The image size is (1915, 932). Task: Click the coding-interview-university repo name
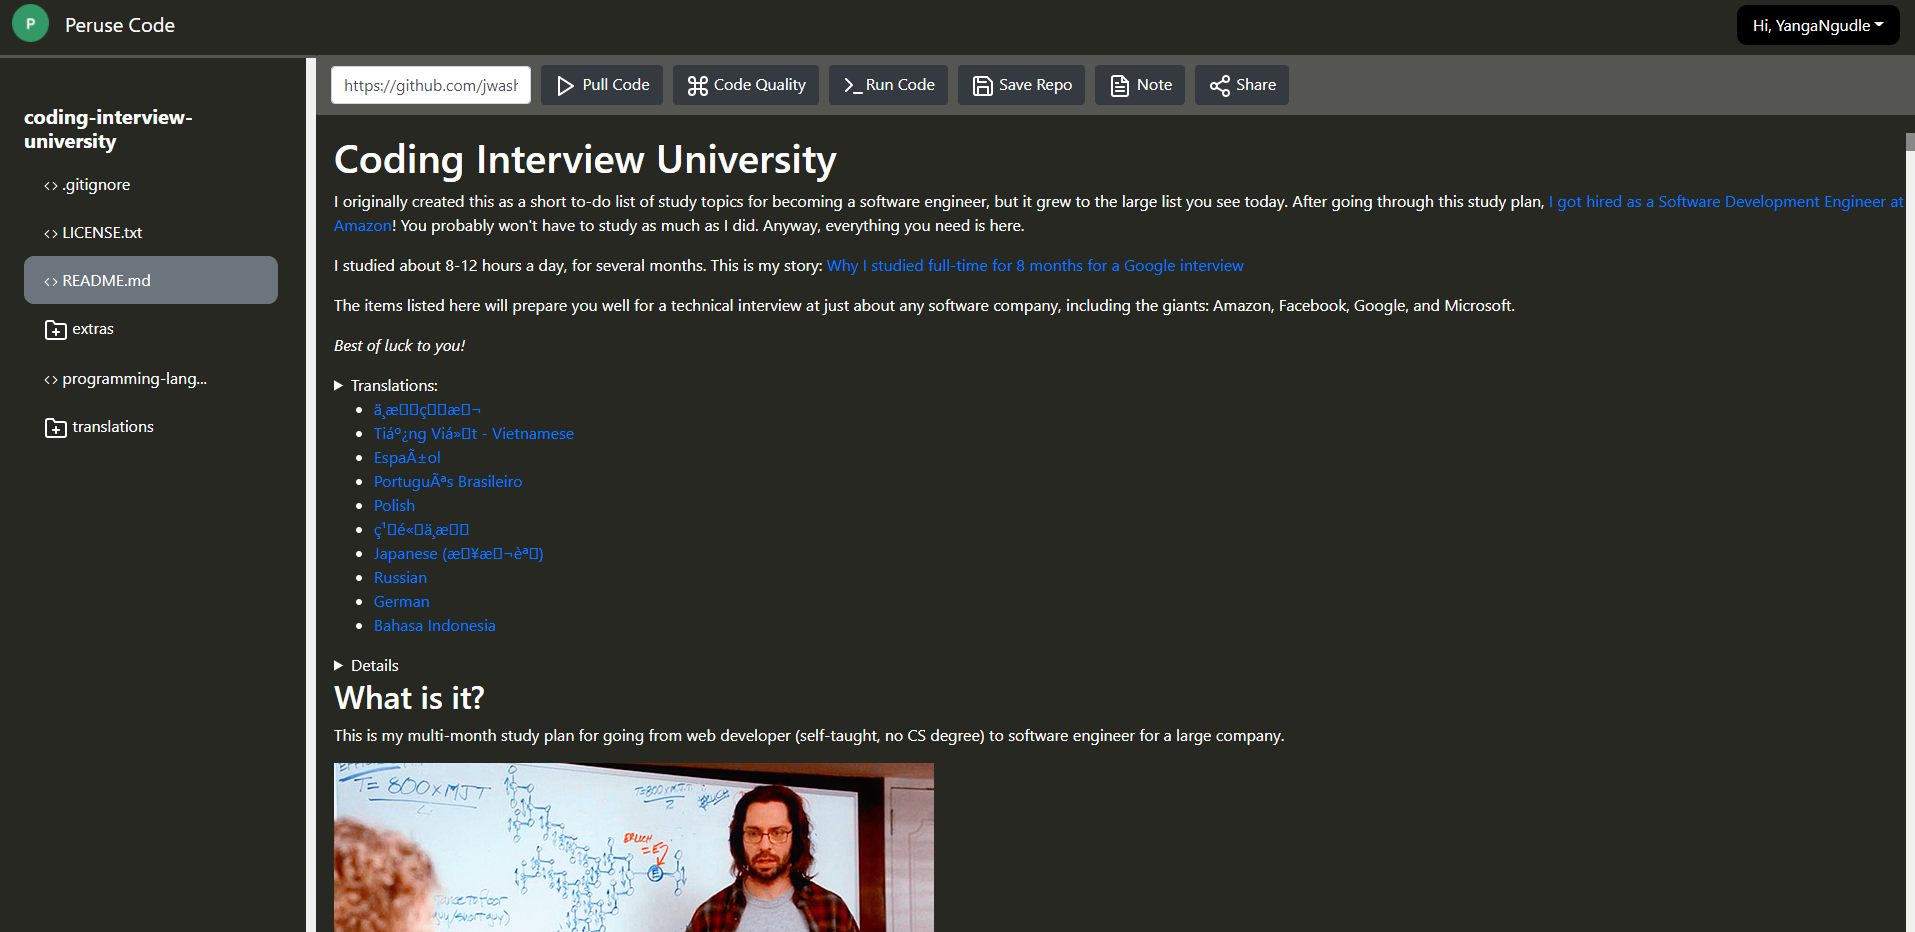(x=108, y=129)
